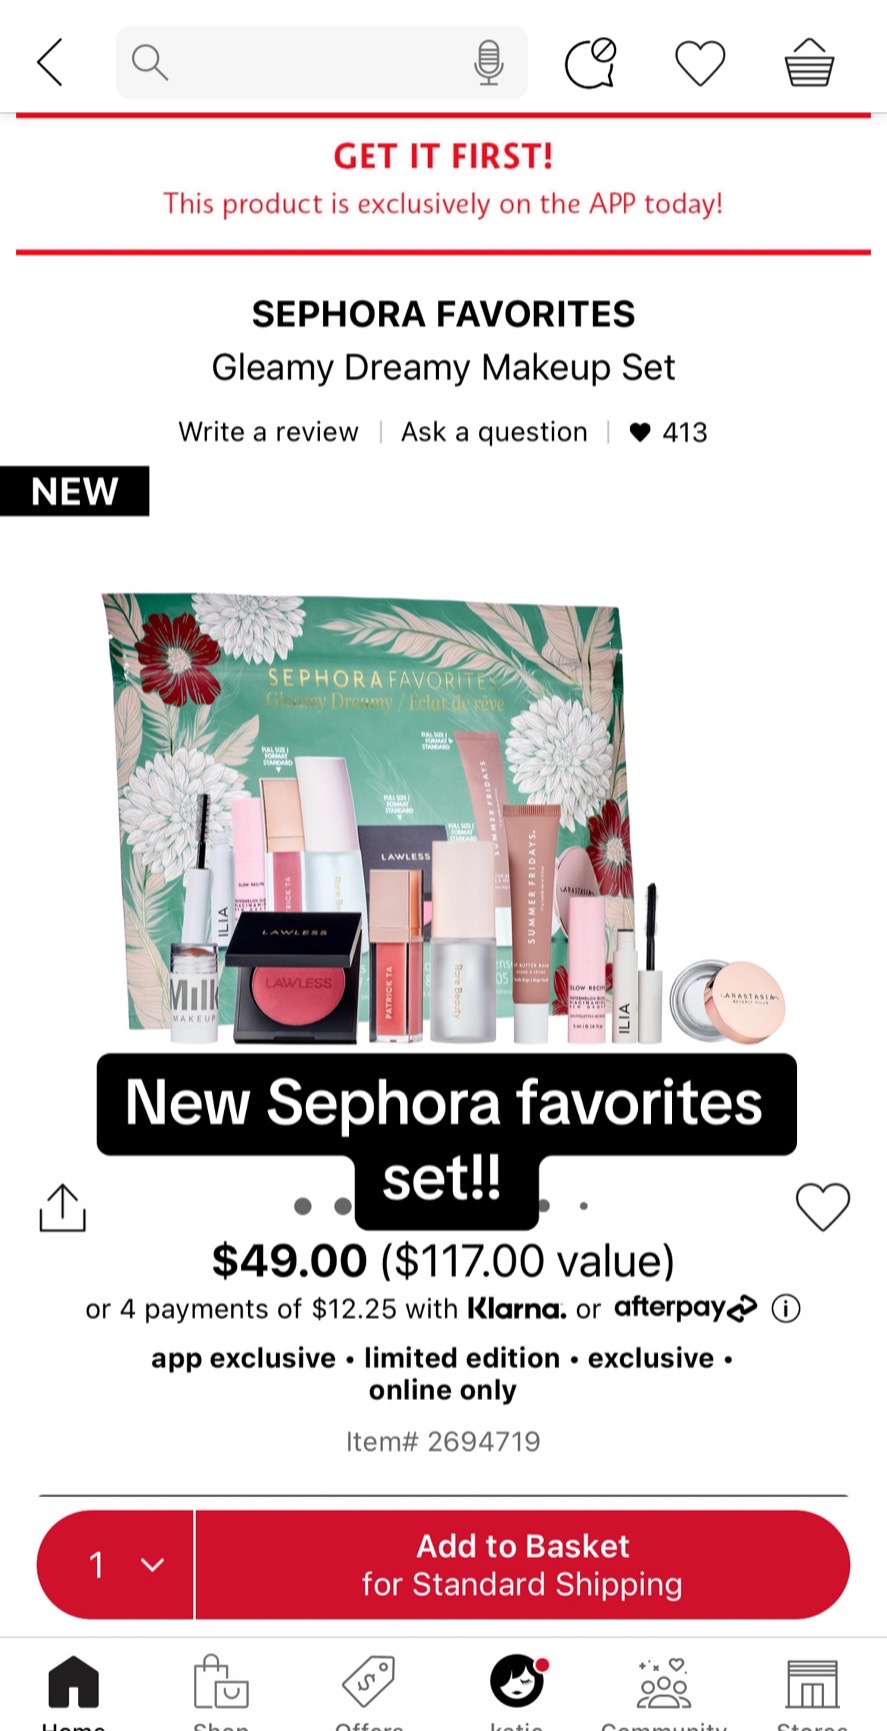Go to the Home tab
This screenshot has width=887, height=1731.
[x=73, y=1692]
